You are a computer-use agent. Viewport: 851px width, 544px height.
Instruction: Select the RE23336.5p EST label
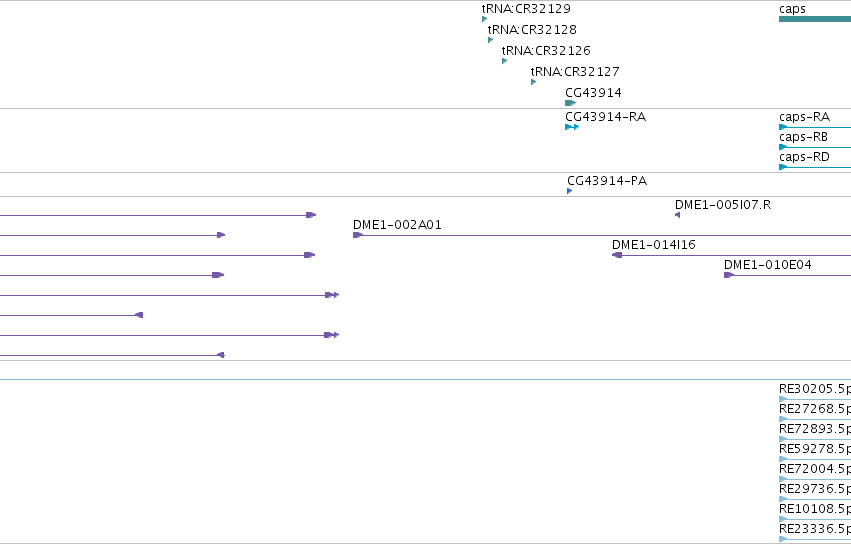pyautogui.click(x=815, y=529)
